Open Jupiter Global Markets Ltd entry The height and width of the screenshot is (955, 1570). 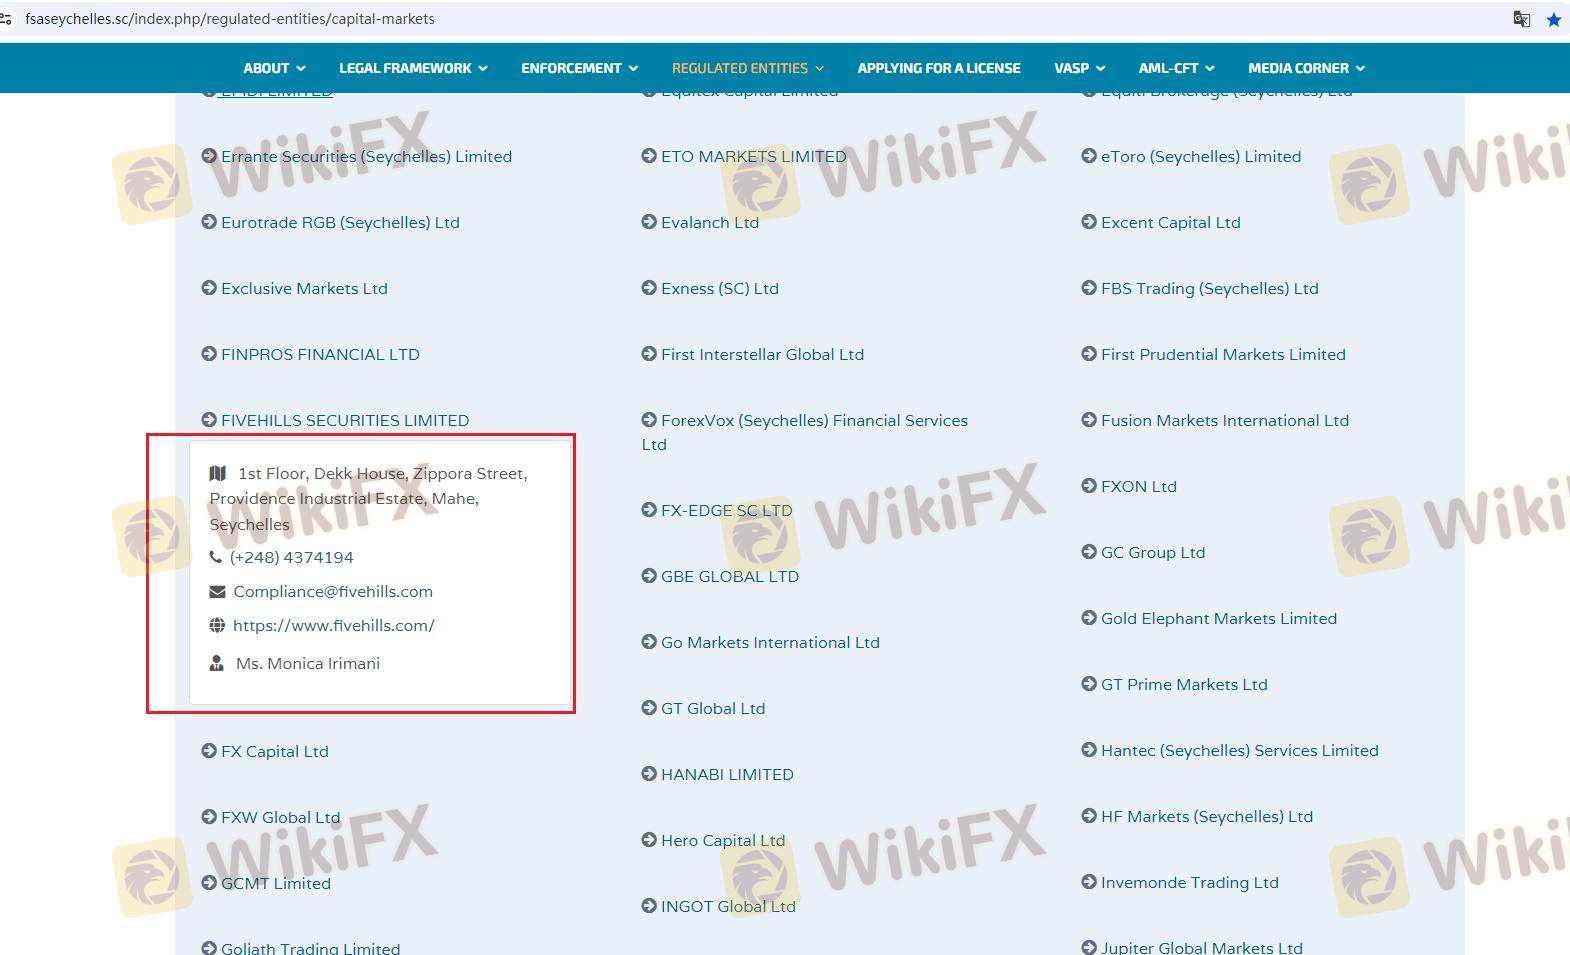pos(1202,948)
